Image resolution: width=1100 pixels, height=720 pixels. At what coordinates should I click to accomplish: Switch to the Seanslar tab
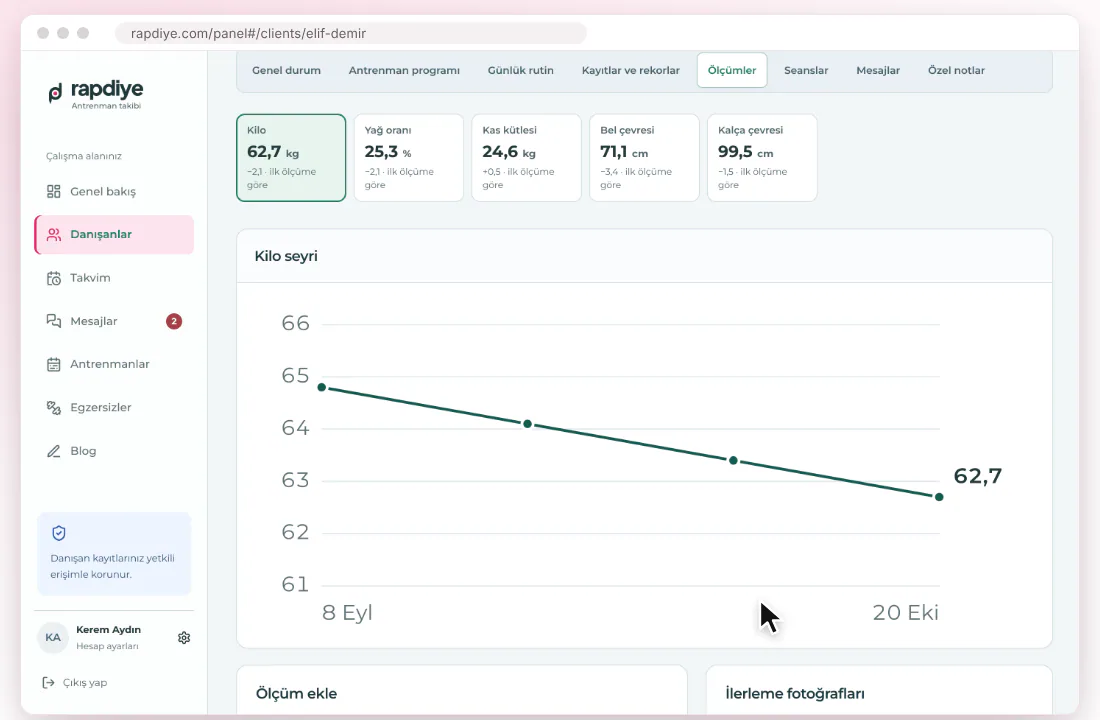click(x=806, y=70)
